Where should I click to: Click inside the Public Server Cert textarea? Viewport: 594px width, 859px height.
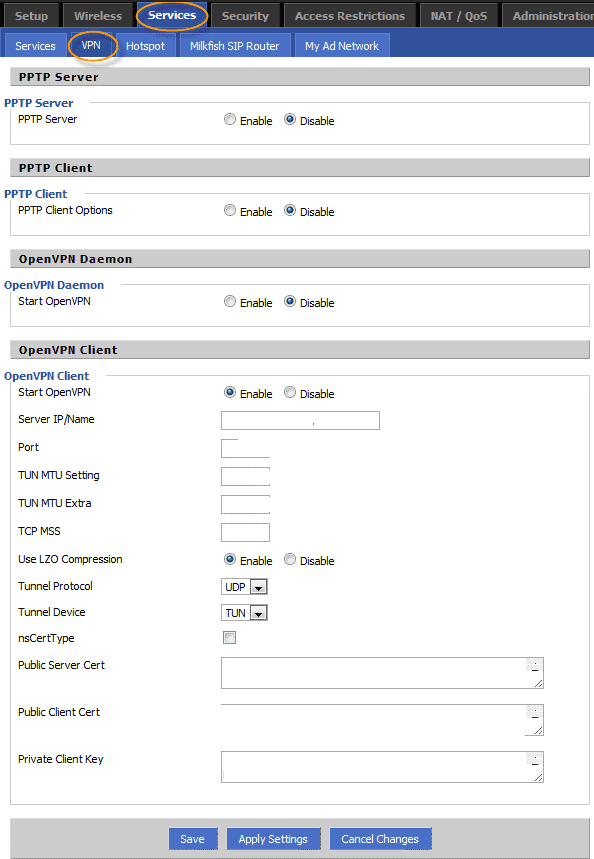(382, 673)
